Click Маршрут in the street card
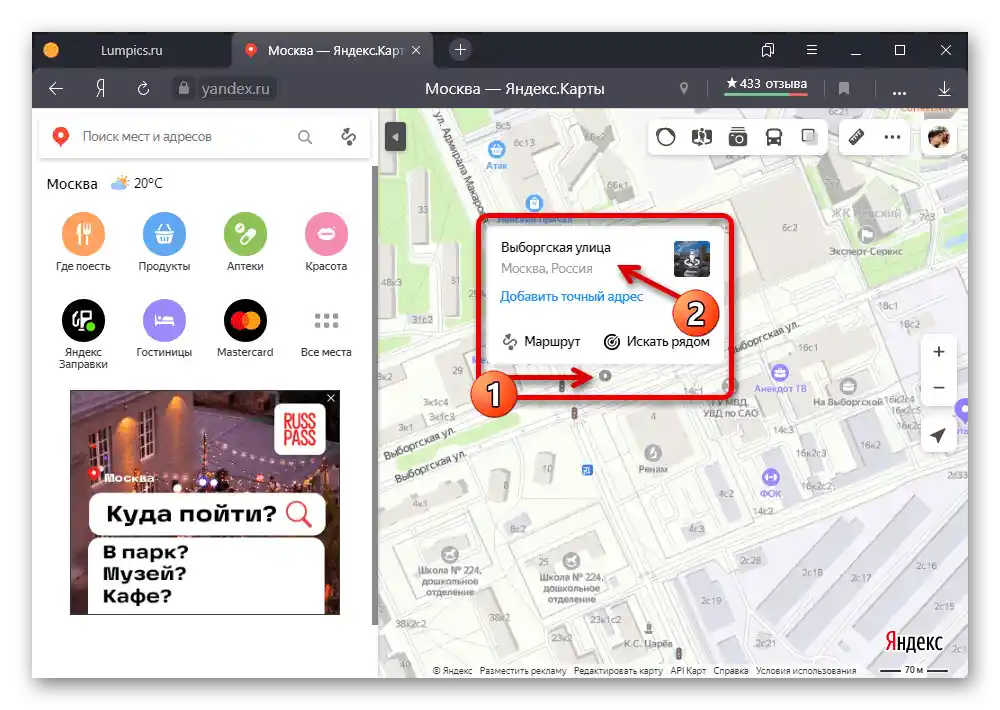This screenshot has height=710, width=1000. (x=541, y=342)
